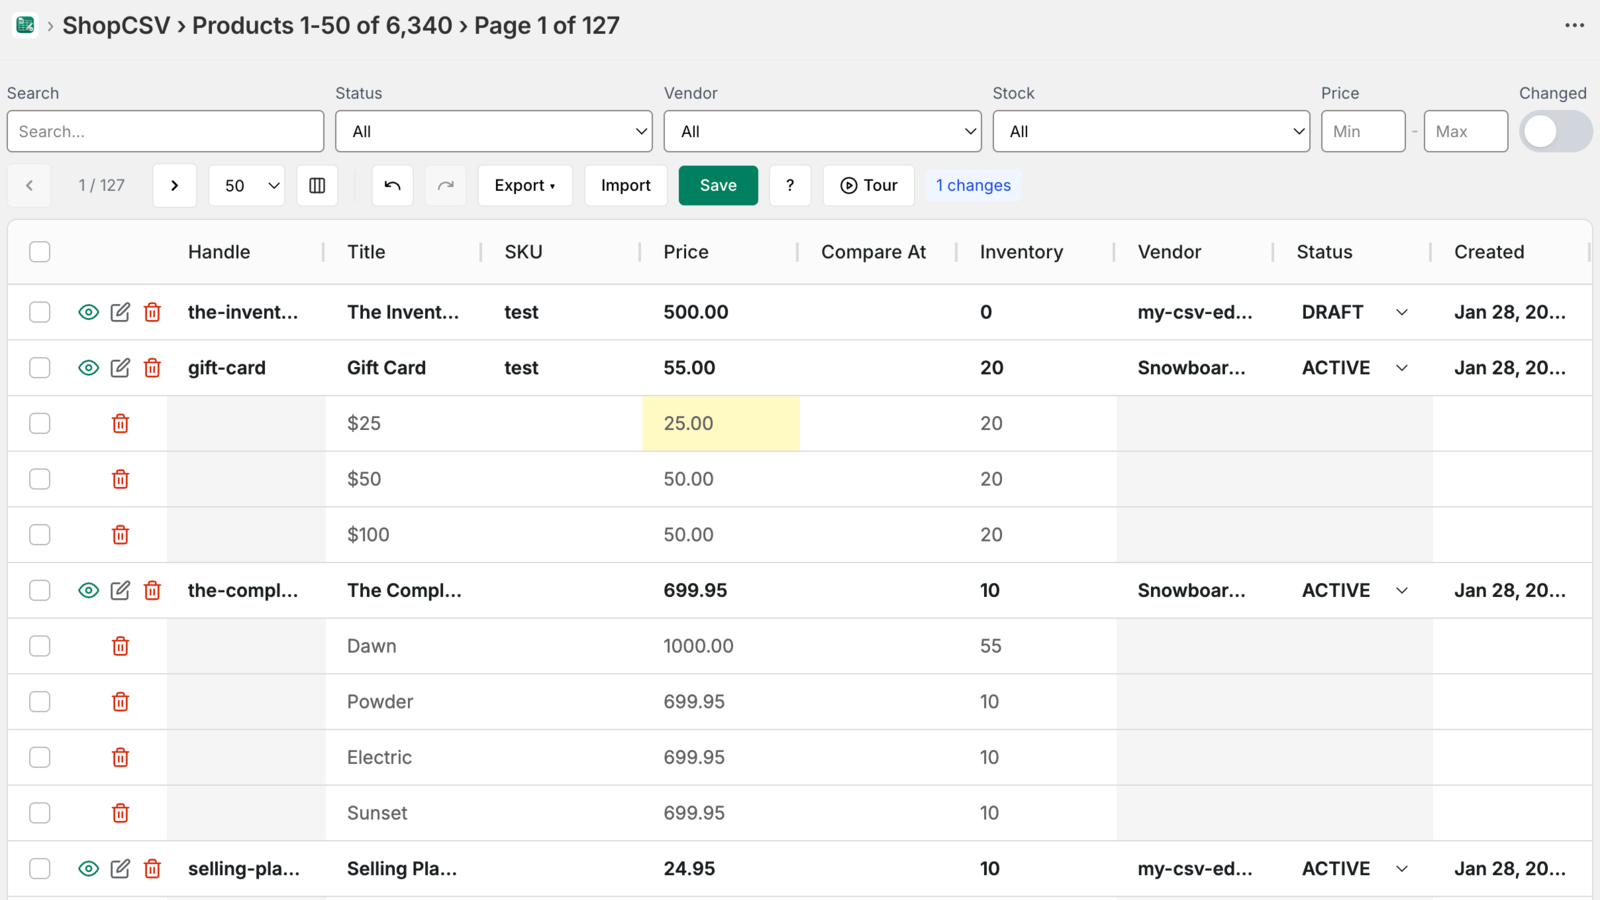Open the Vendor filter dropdown
Viewport: 1600px width, 900px height.
822,132
